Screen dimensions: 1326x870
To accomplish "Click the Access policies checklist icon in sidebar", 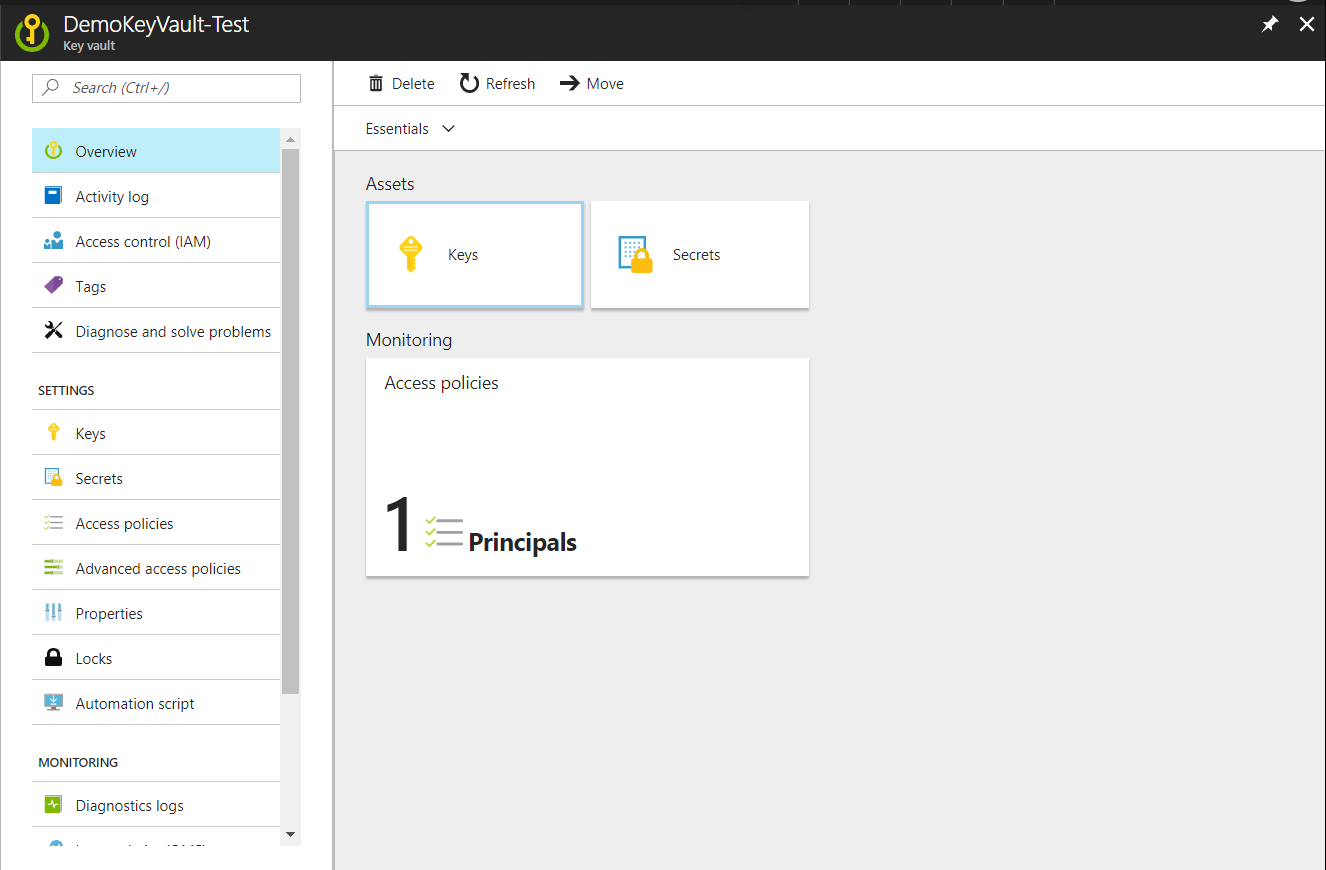I will [54, 523].
